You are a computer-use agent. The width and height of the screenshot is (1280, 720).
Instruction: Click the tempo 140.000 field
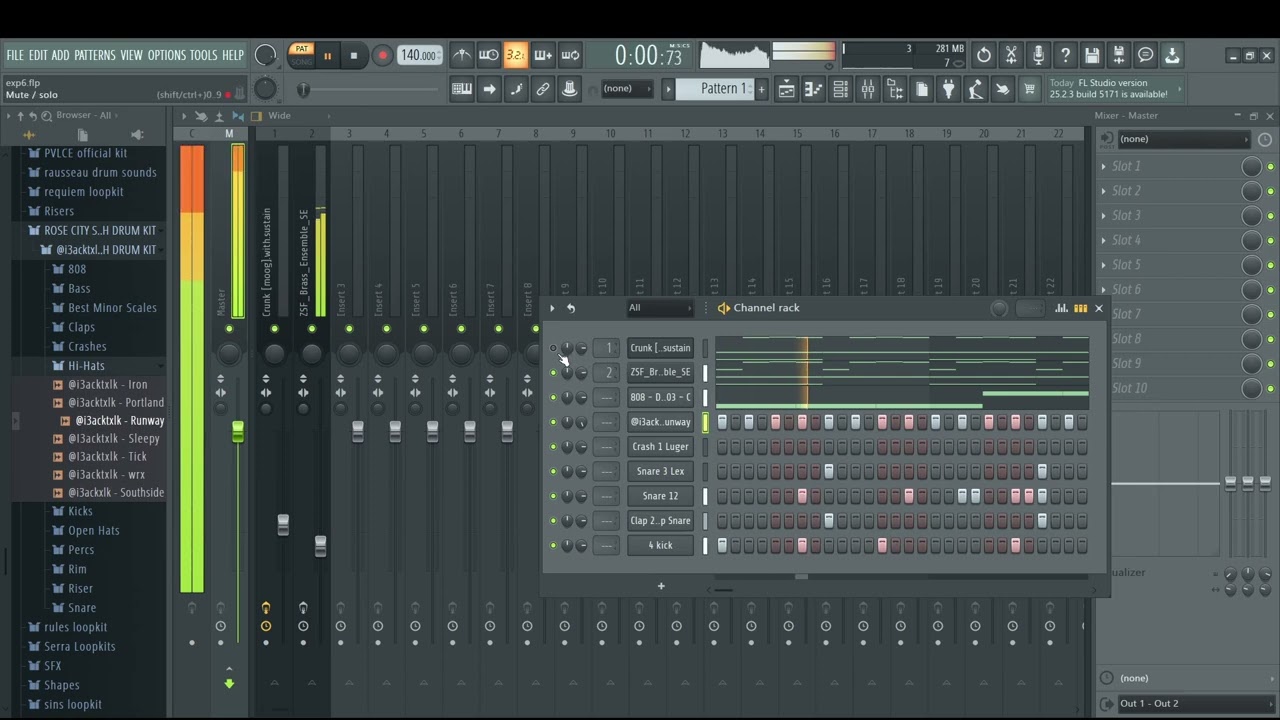click(x=419, y=55)
